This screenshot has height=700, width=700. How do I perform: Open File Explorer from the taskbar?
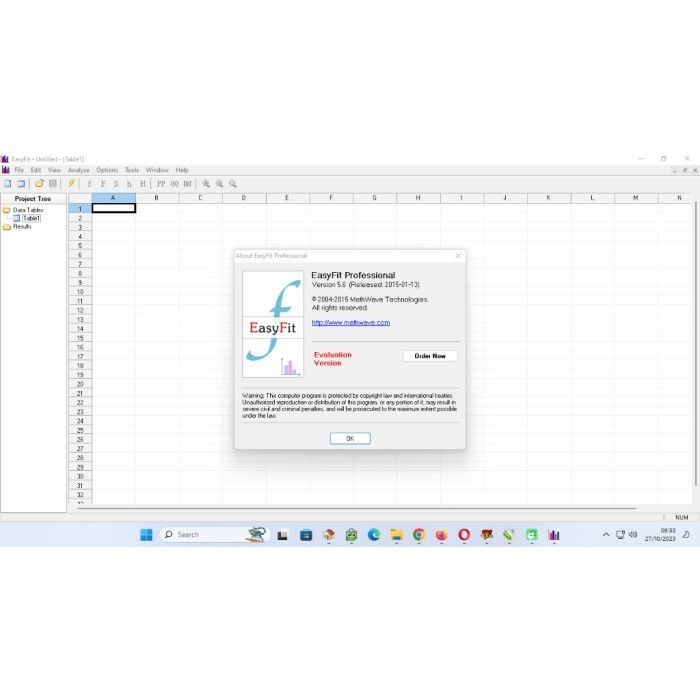[x=396, y=535]
